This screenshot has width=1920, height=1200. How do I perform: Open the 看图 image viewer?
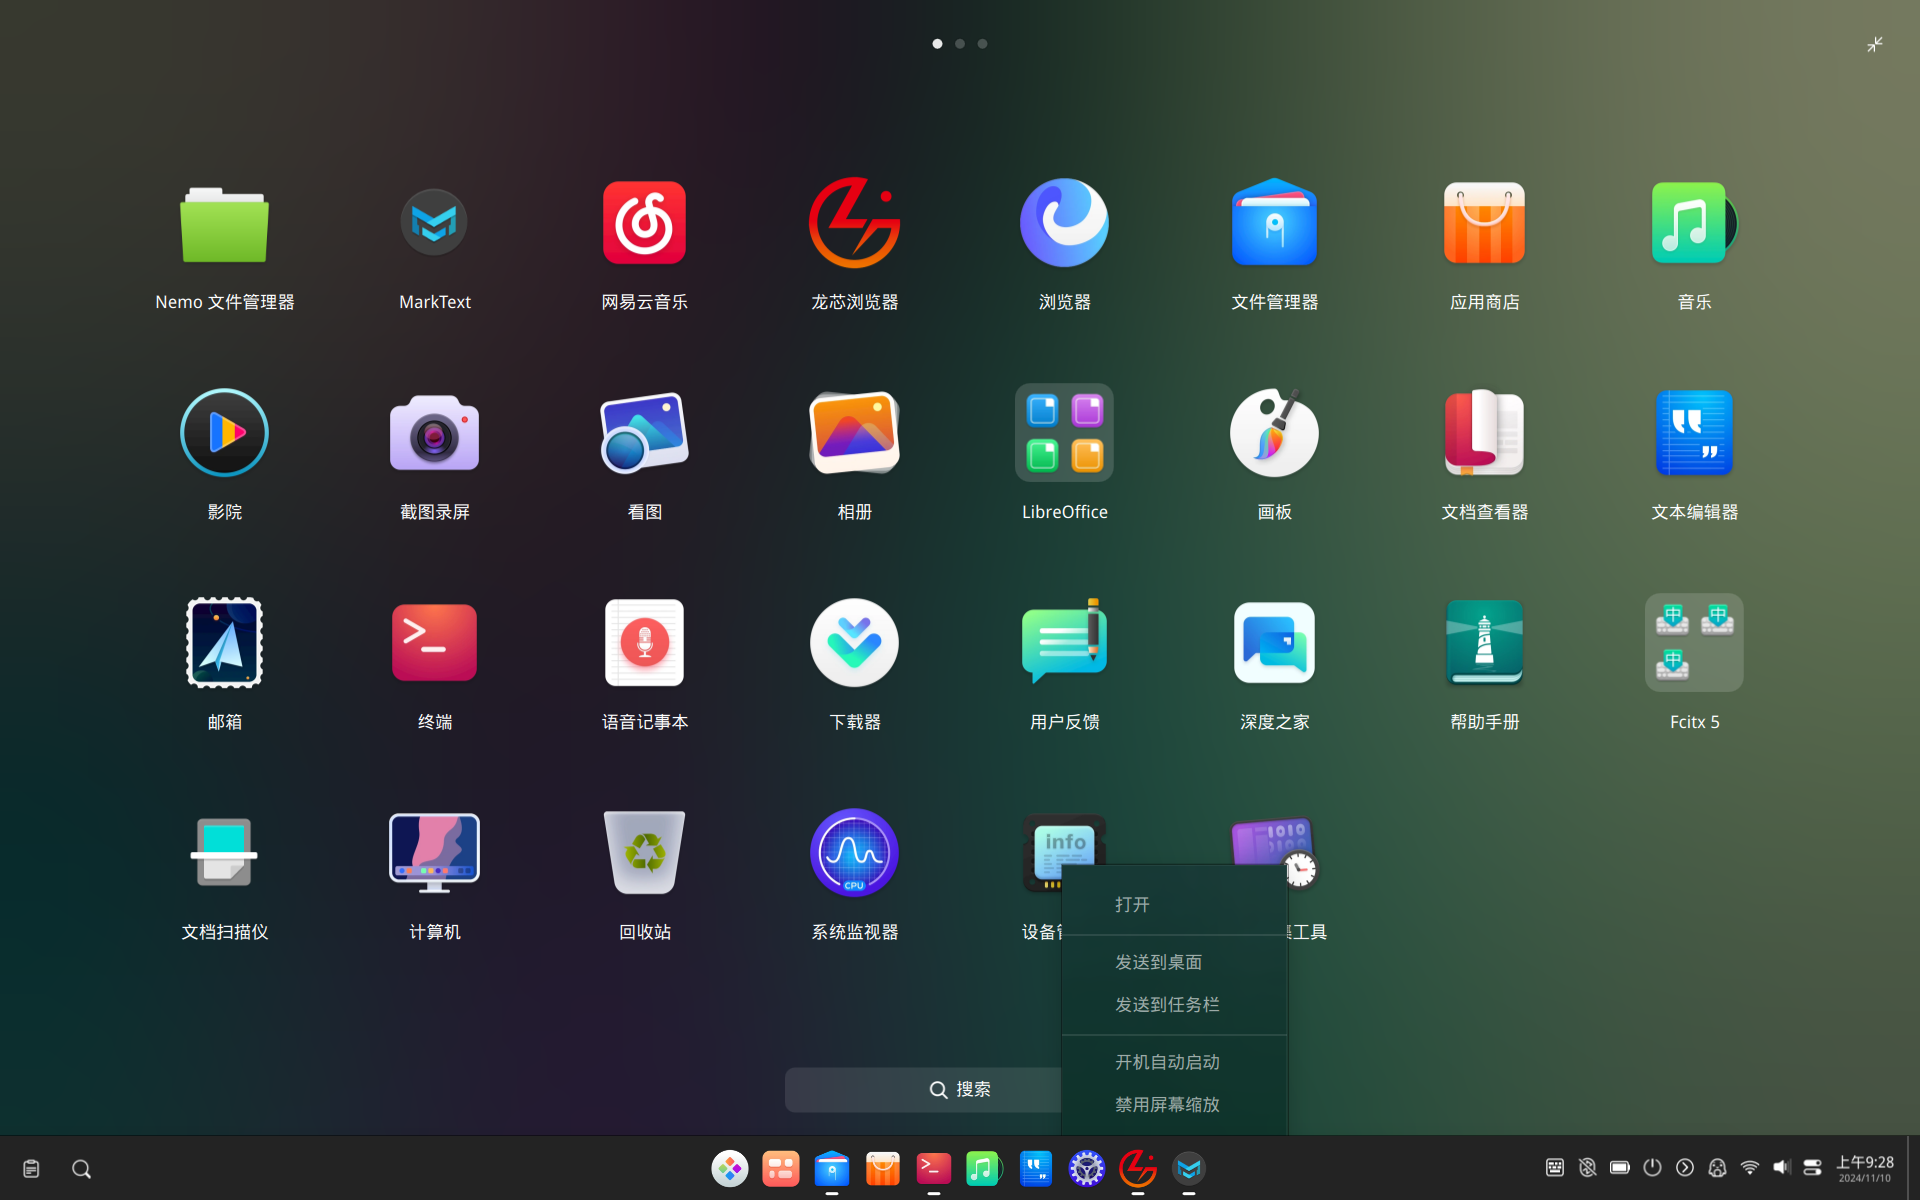pyautogui.click(x=644, y=434)
